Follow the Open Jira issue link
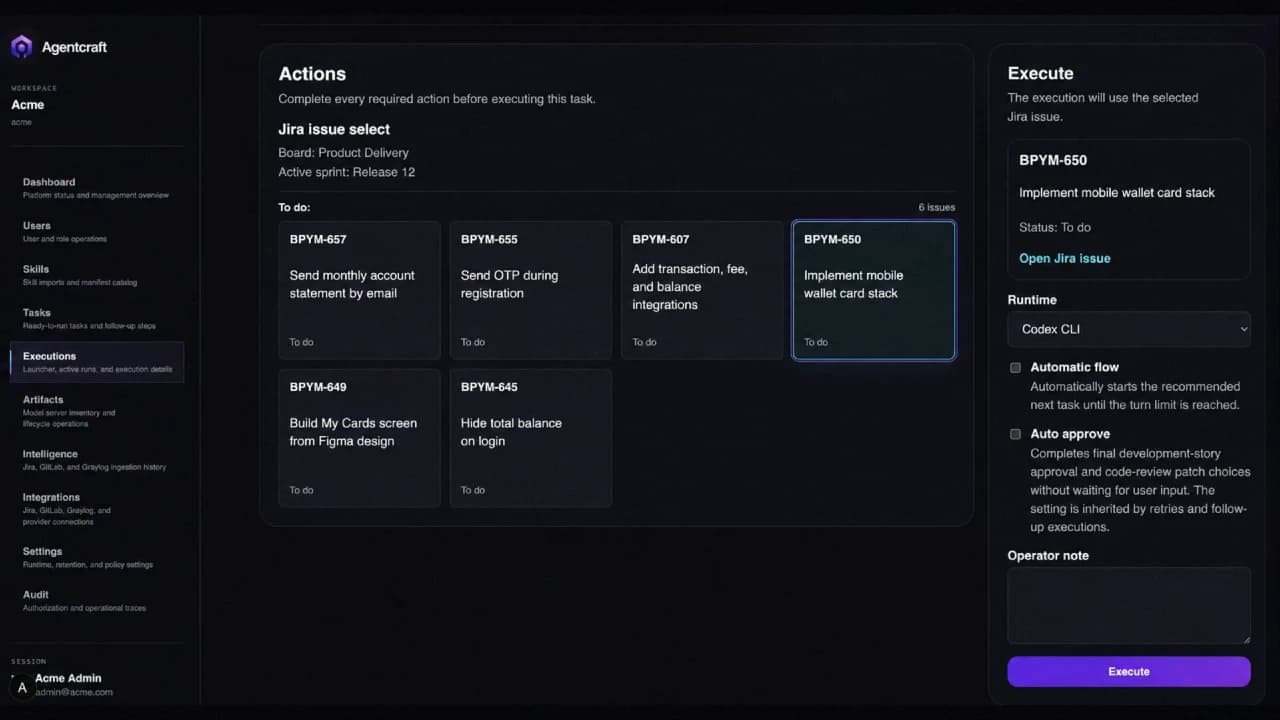 (1064, 258)
